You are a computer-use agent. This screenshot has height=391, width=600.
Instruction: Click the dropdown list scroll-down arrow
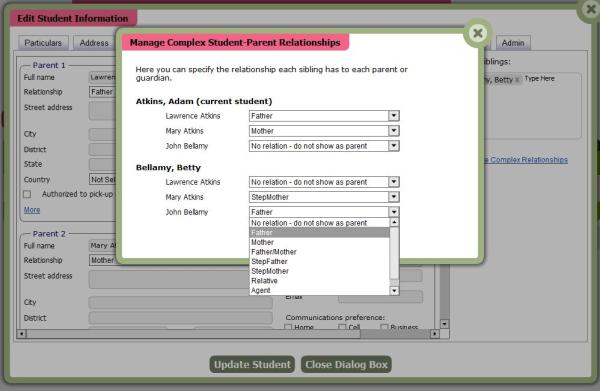[x=394, y=291]
